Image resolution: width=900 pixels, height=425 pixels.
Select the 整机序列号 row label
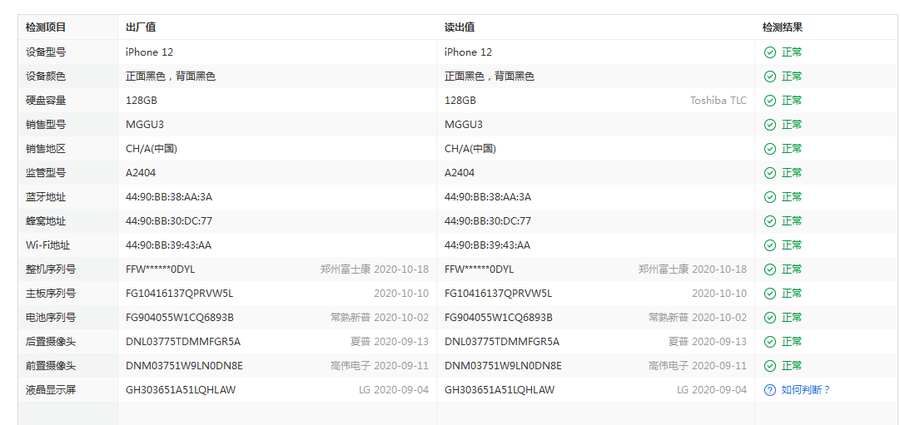[x=51, y=269]
